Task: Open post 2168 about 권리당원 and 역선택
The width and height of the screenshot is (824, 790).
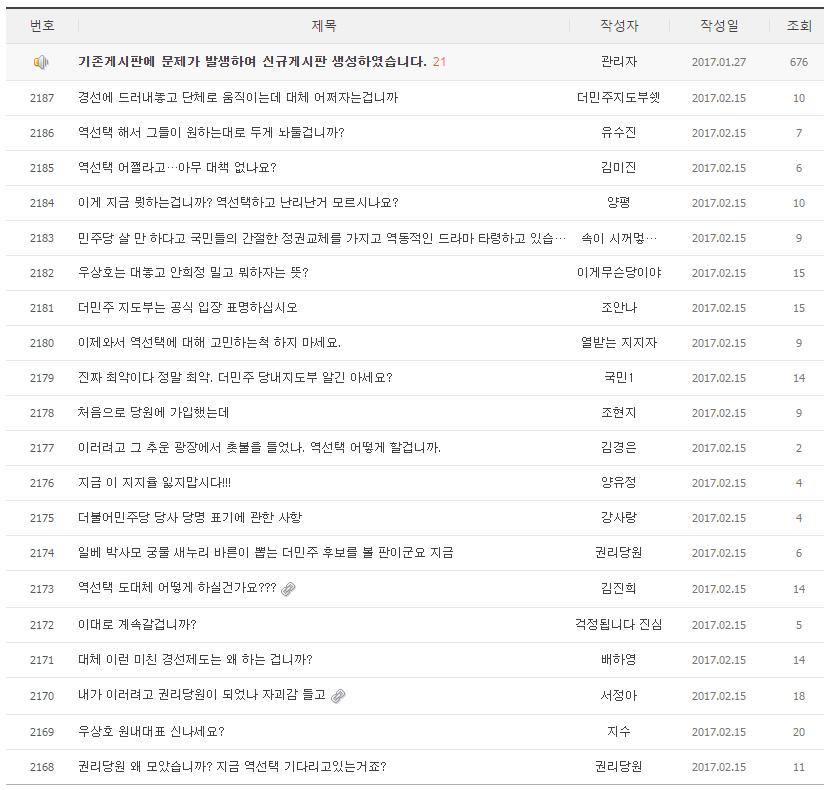Action: (230, 763)
